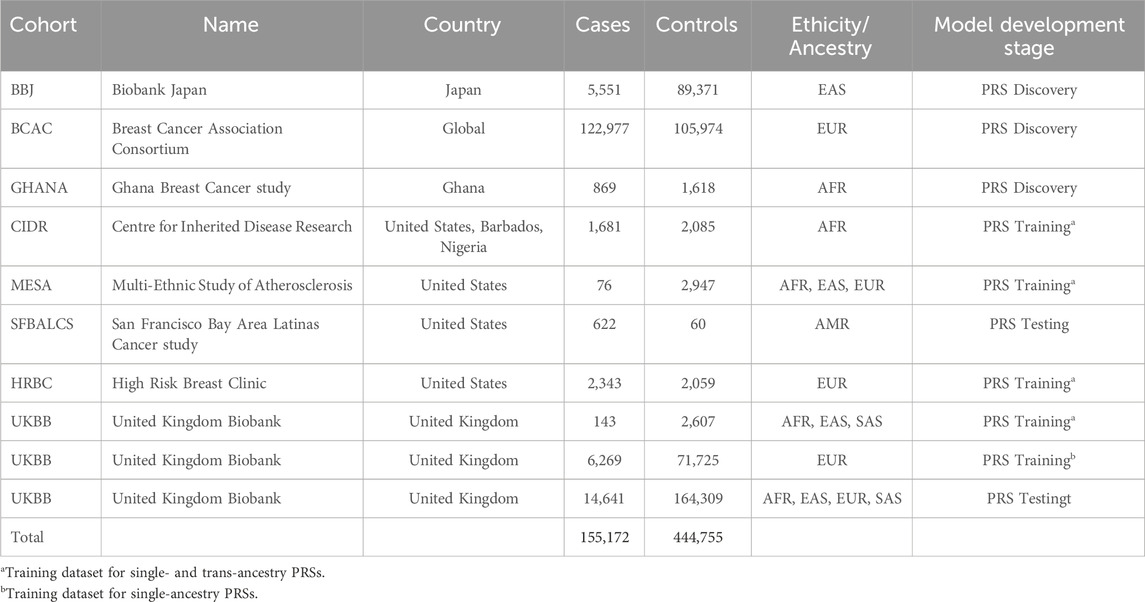Select the High Risk Breast Clinic name
Image resolution: width=1145 pixels, height=602 pixels.
[189, 384]
